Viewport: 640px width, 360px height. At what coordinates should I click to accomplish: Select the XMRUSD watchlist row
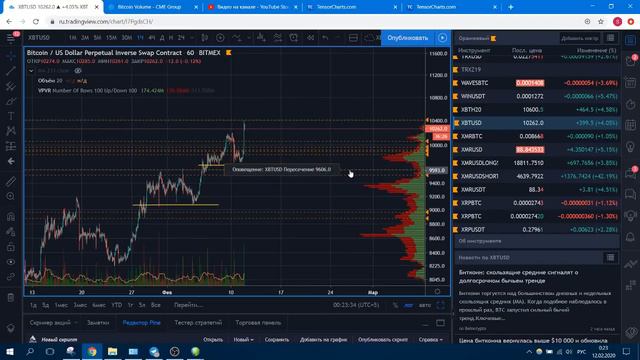coord(536,150)
